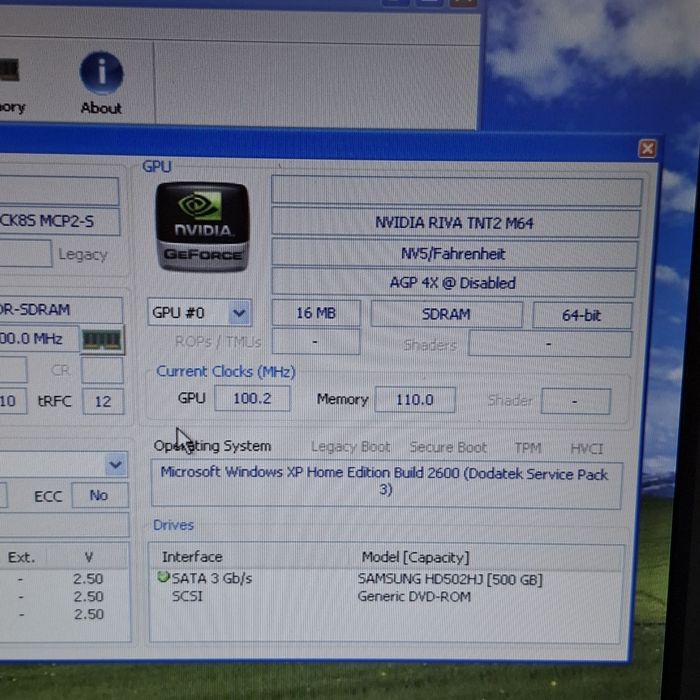This screenshot has height=700, width=700.
Task: Click the Current Clocks (MHz) group label
Action: (x=225, y=371)
